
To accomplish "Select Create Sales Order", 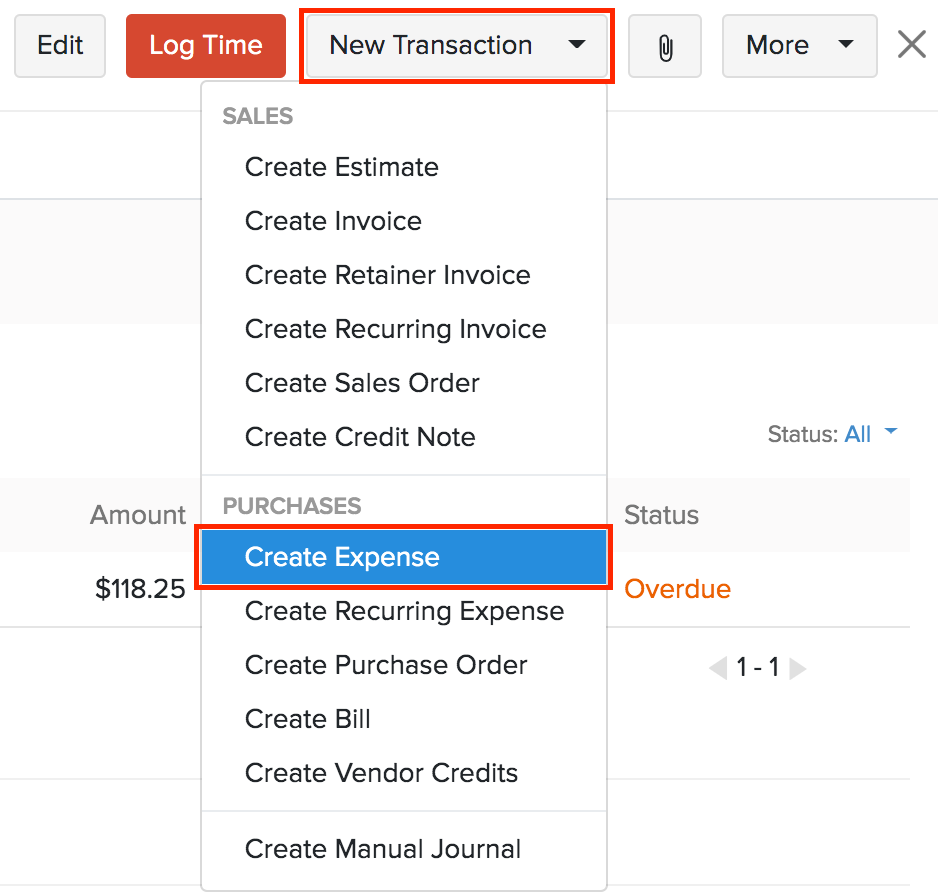I will point(362,383).
